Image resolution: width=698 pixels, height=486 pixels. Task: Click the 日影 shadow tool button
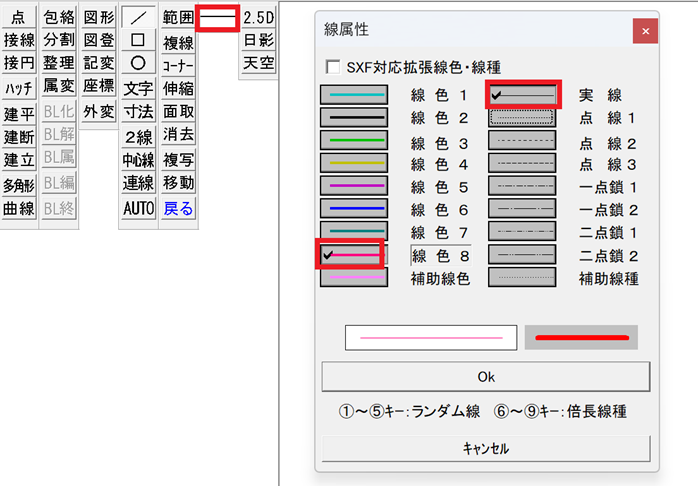point(259,40)
